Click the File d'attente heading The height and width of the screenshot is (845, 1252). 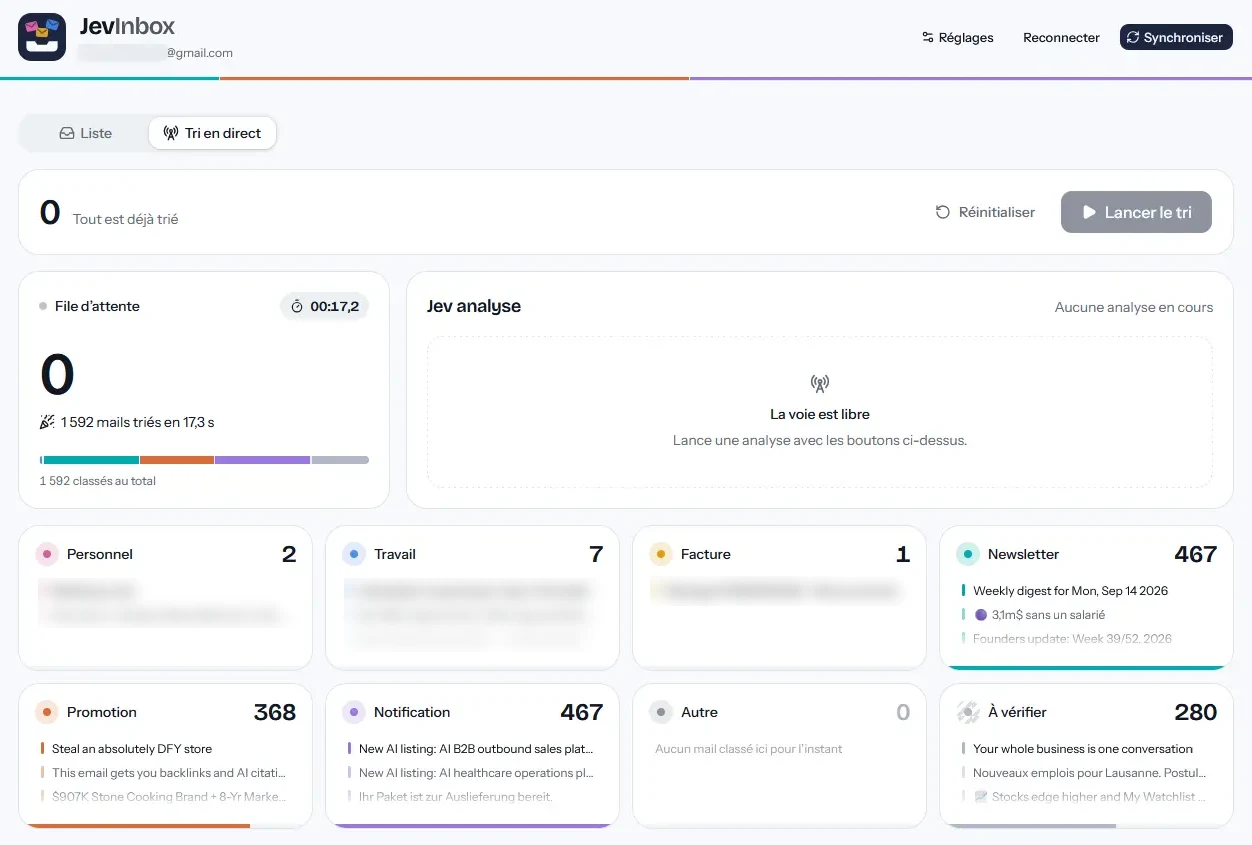tap(97, 306)
